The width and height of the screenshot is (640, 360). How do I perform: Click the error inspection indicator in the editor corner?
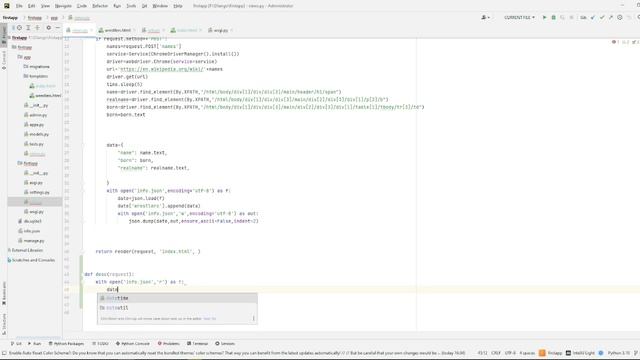click(x=616, y=42)
